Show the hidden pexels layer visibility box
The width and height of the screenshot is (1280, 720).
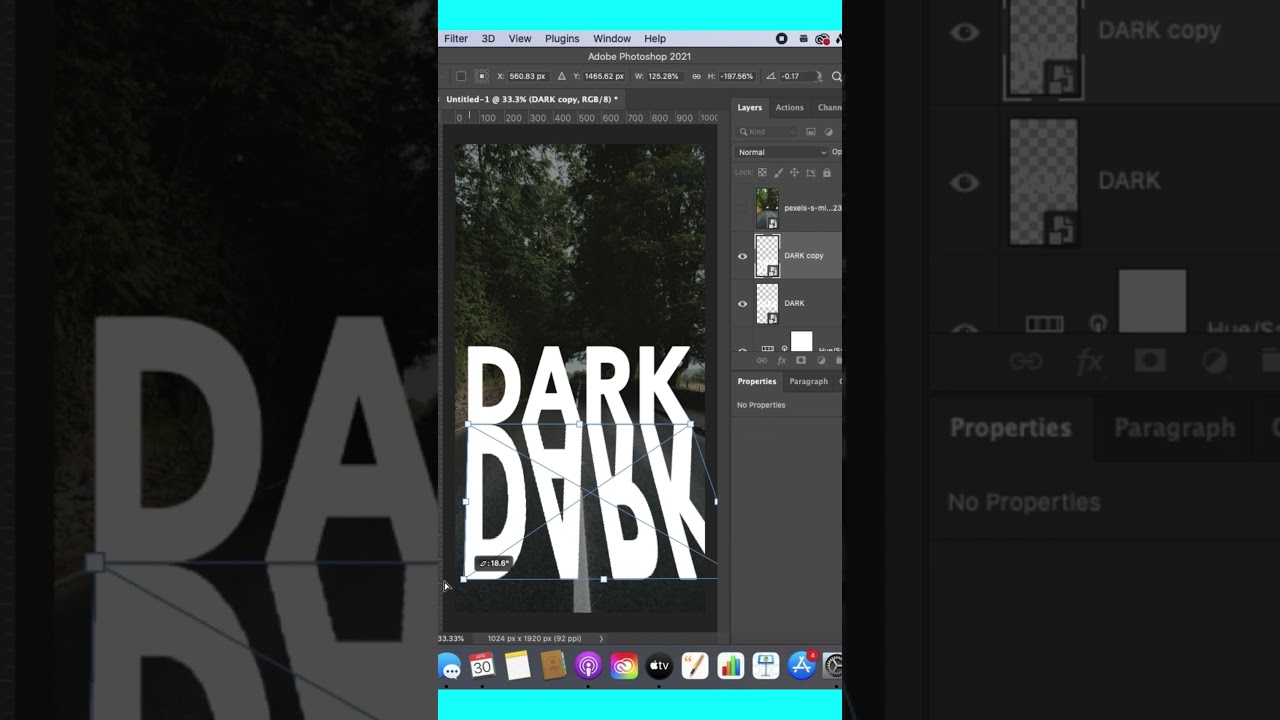point(742,208)
